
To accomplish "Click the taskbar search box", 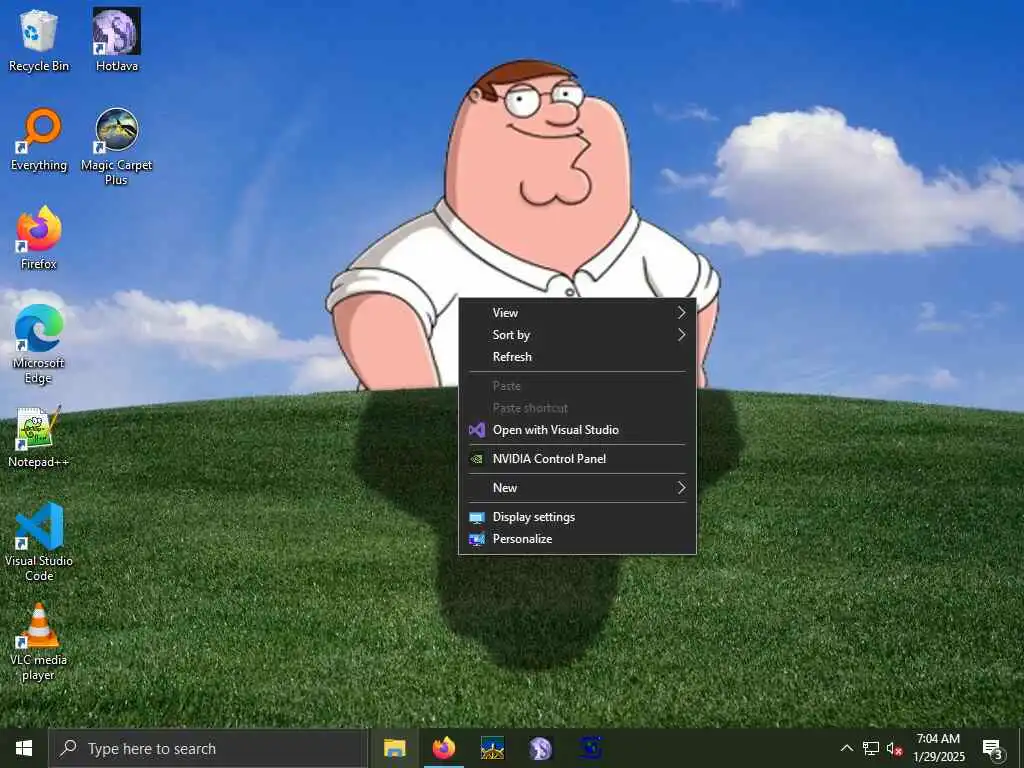I will click(208, 748).
